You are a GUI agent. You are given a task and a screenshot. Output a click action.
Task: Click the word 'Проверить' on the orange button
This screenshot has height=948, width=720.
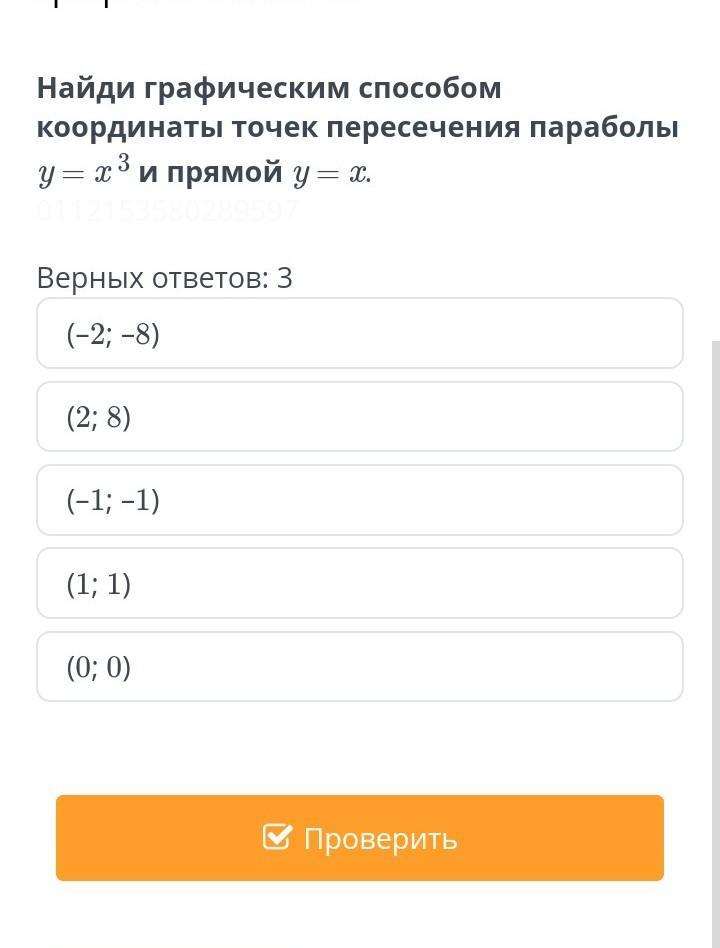(x=380, y=840)
